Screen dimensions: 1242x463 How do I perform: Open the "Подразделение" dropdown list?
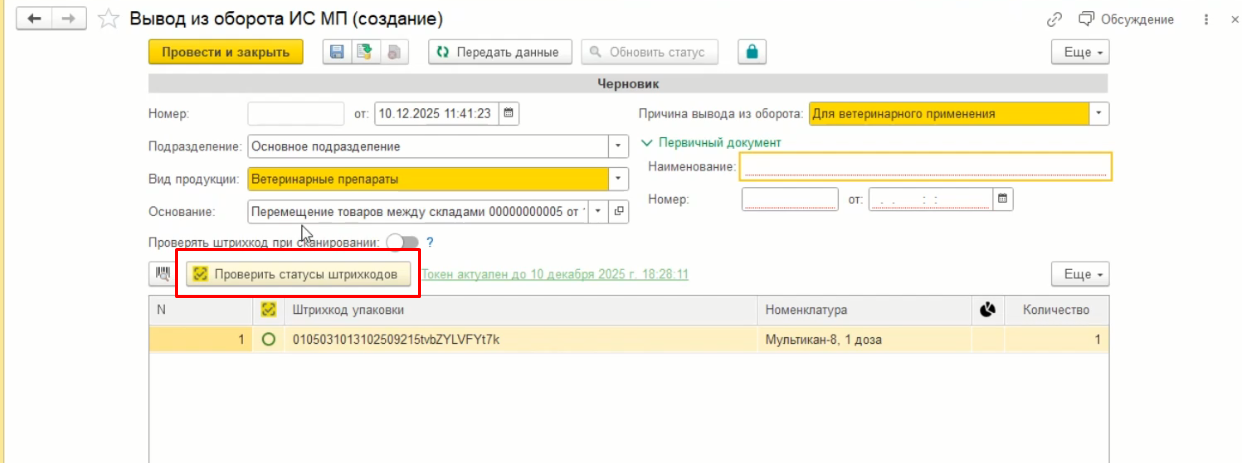pos(619,146)
